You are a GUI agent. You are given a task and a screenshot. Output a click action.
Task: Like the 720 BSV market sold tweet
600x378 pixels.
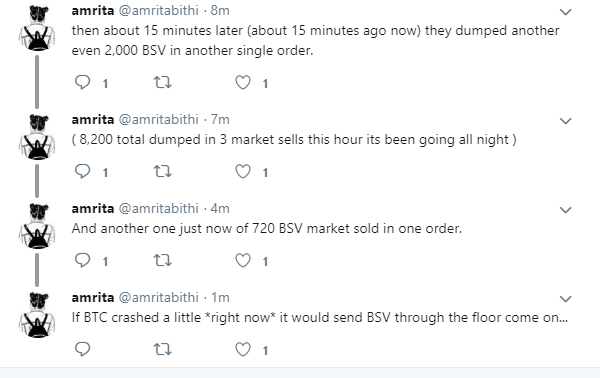coord(243,260)
